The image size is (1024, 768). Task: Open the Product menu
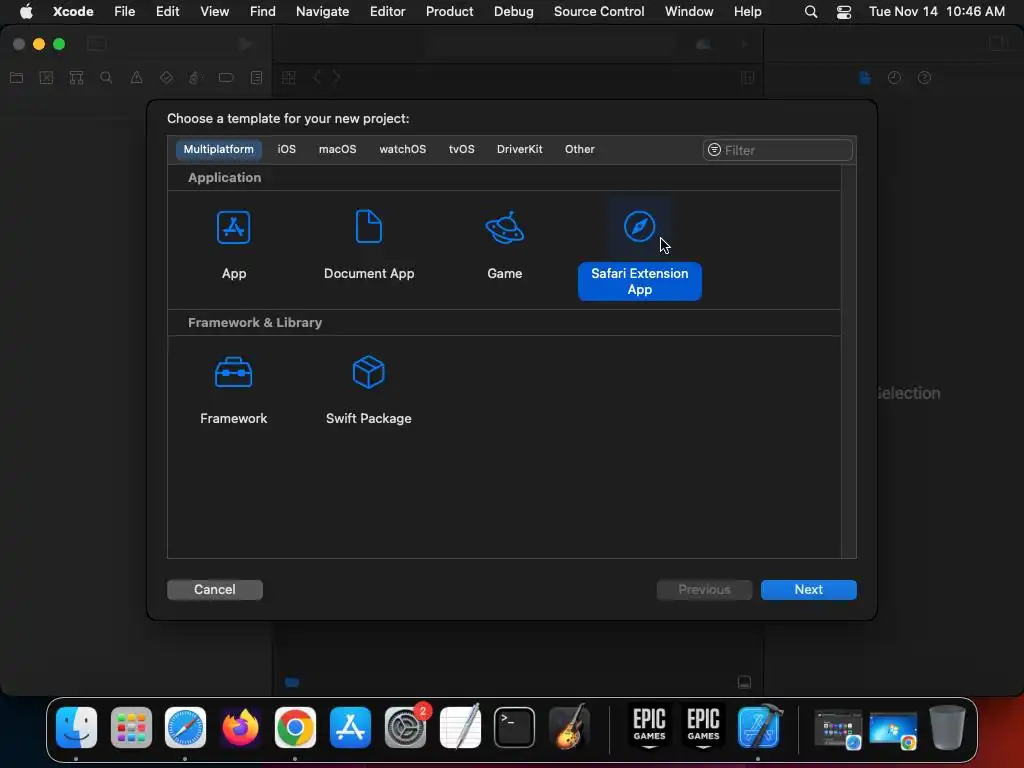(449, 11)
